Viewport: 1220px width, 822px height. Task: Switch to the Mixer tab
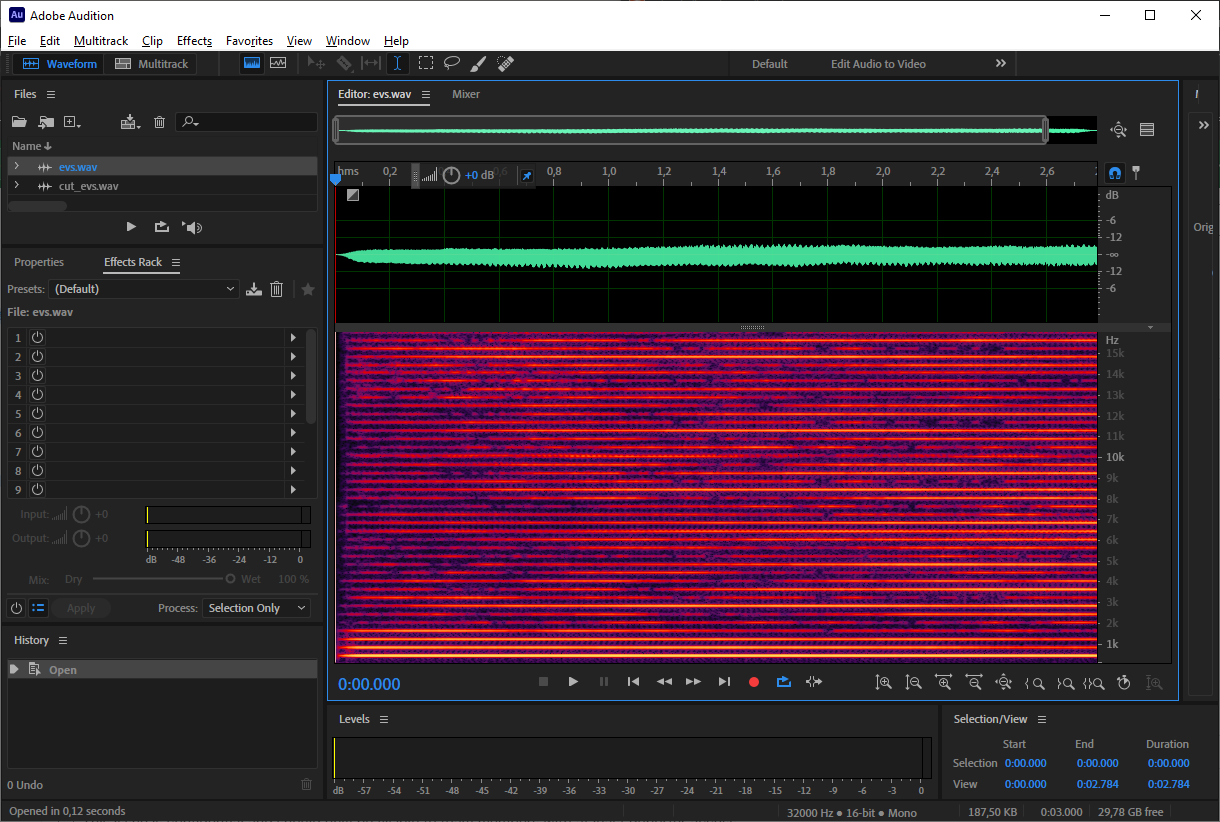coord(466,94)
